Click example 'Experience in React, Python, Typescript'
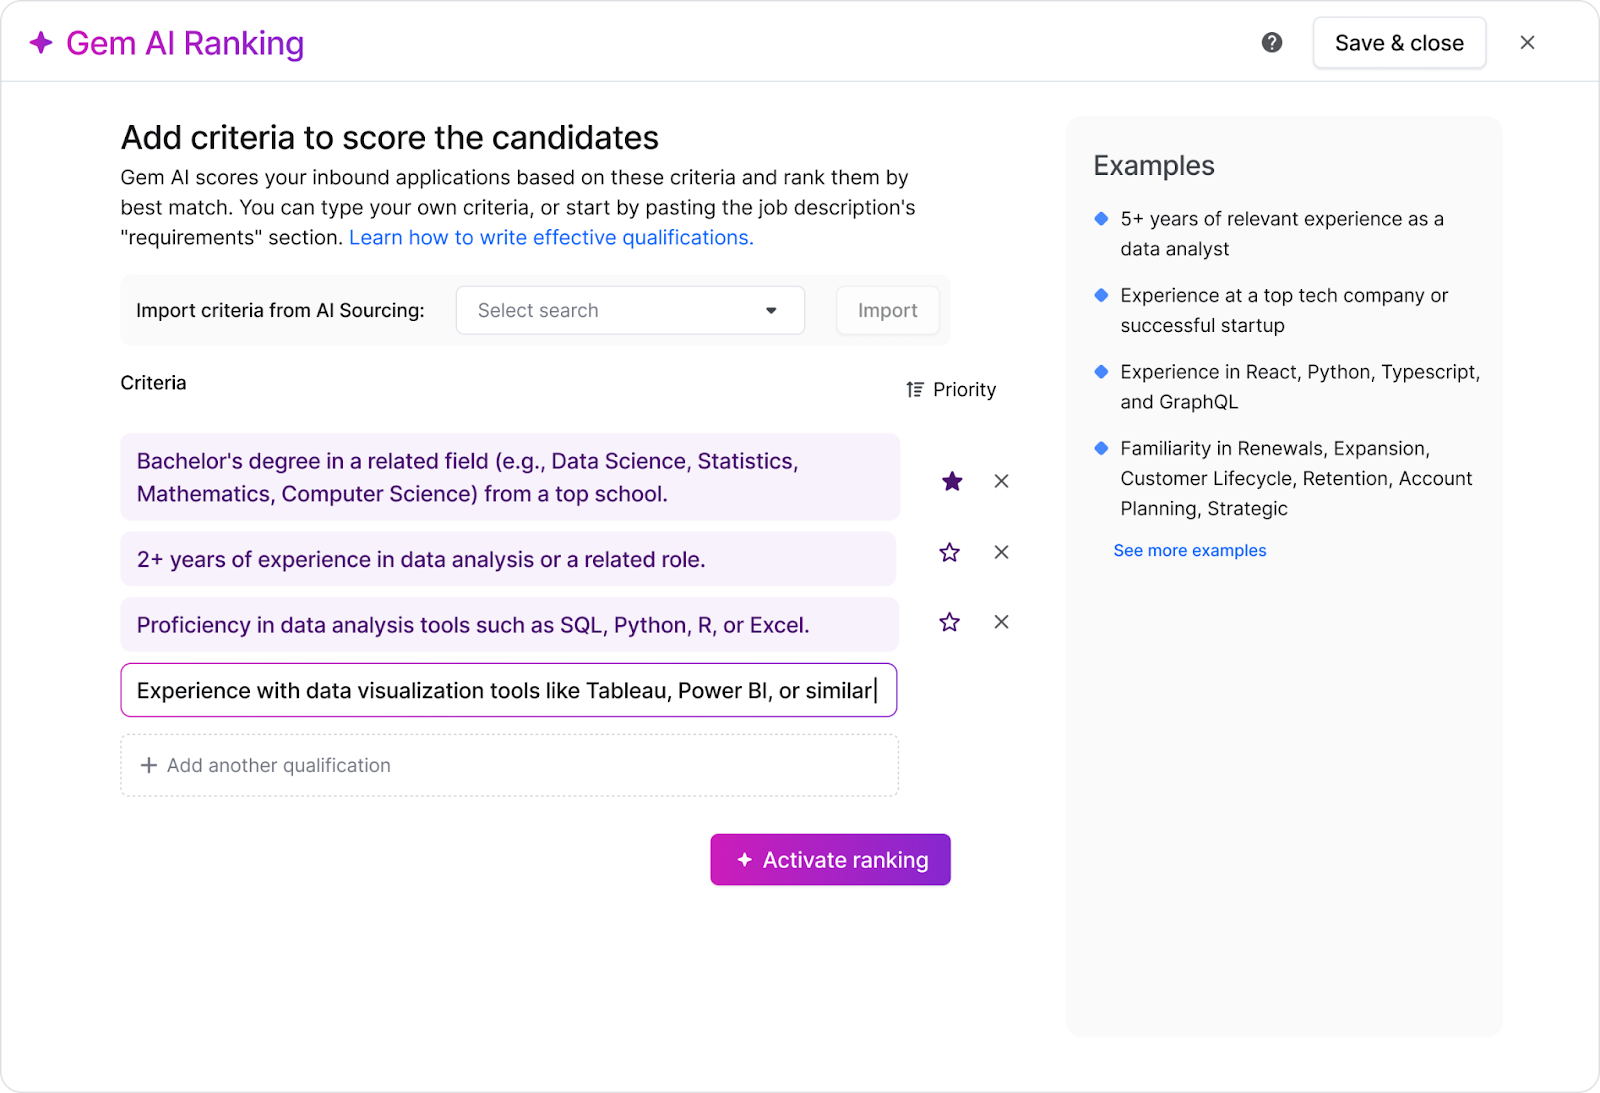The width and height of the screenshot is (1600, 1093). point(1300,387)
